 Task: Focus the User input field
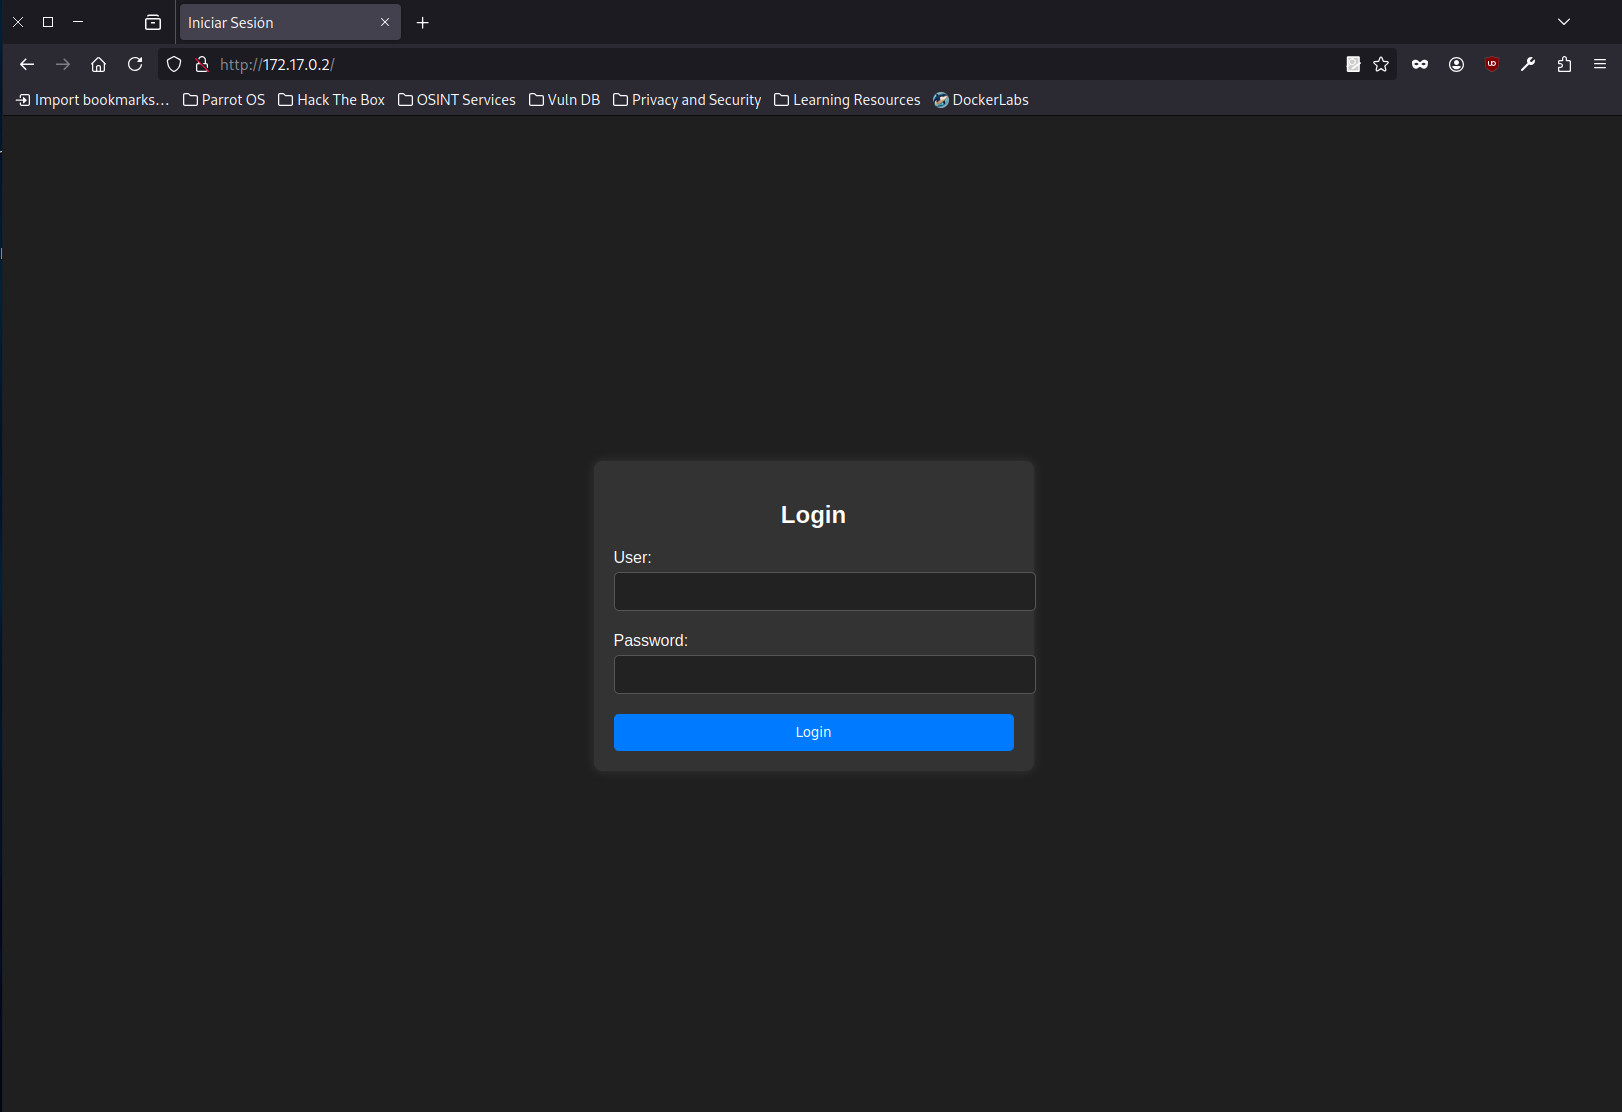click(x=824, y=591)
